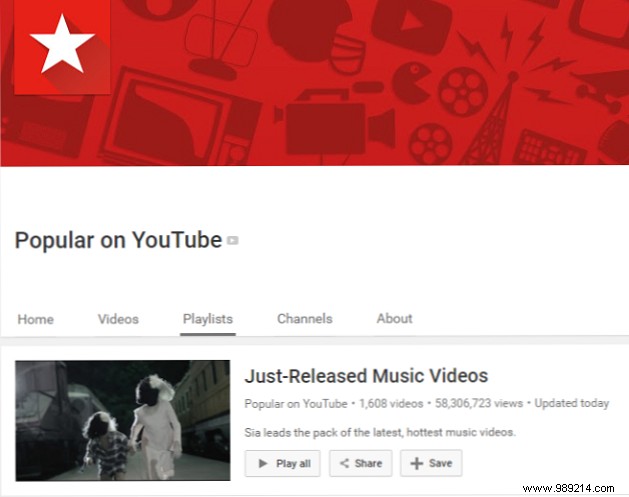Click the Popular on YouTube channel heading
Screen dimensions: 629x497
(118, 241)
